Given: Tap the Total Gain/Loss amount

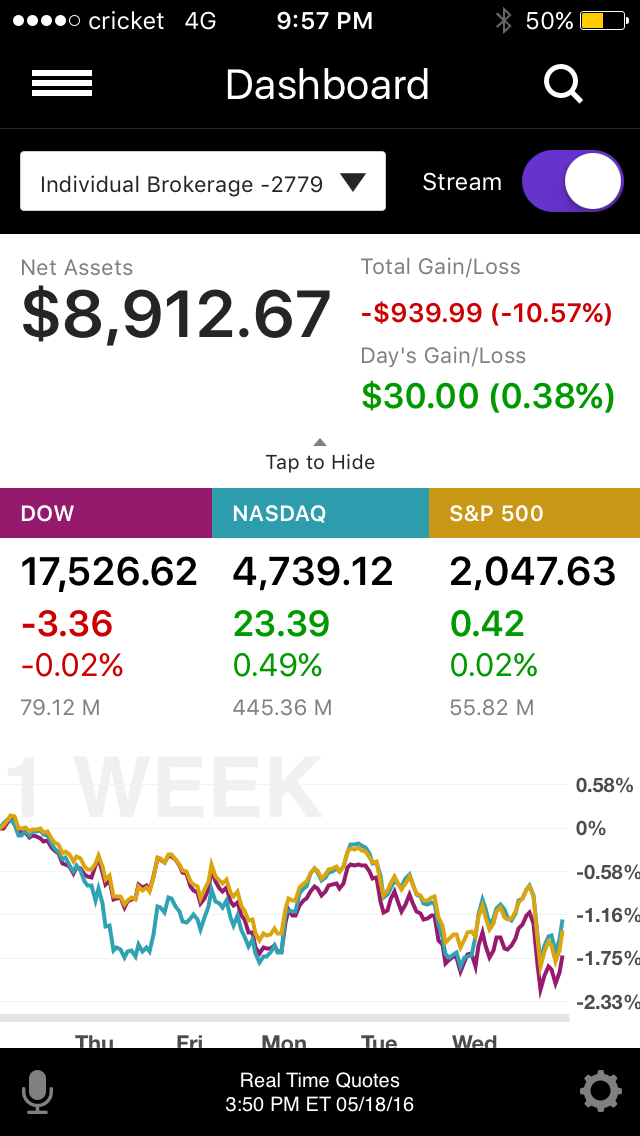Looking at the screenshot, I should point(486,313).
